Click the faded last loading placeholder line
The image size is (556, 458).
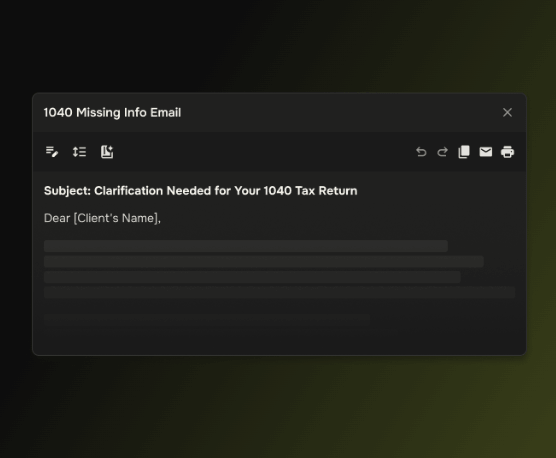coord(207,320)
